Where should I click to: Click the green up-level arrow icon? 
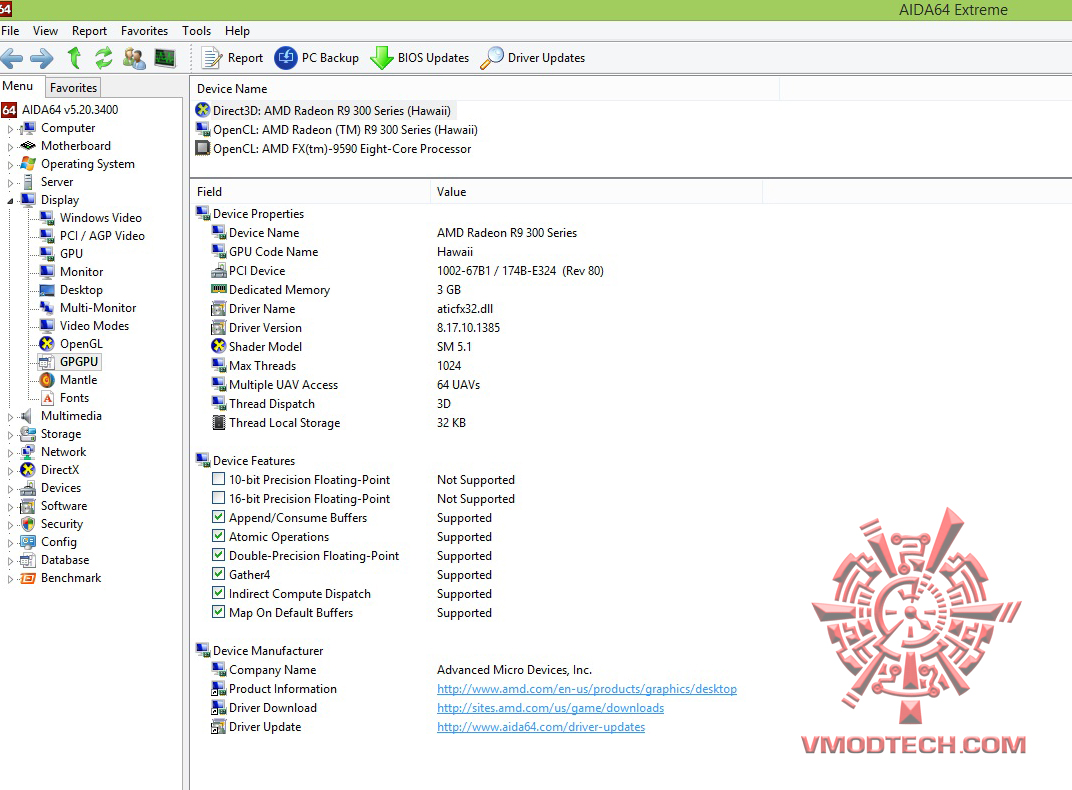(x=75, y=58)
